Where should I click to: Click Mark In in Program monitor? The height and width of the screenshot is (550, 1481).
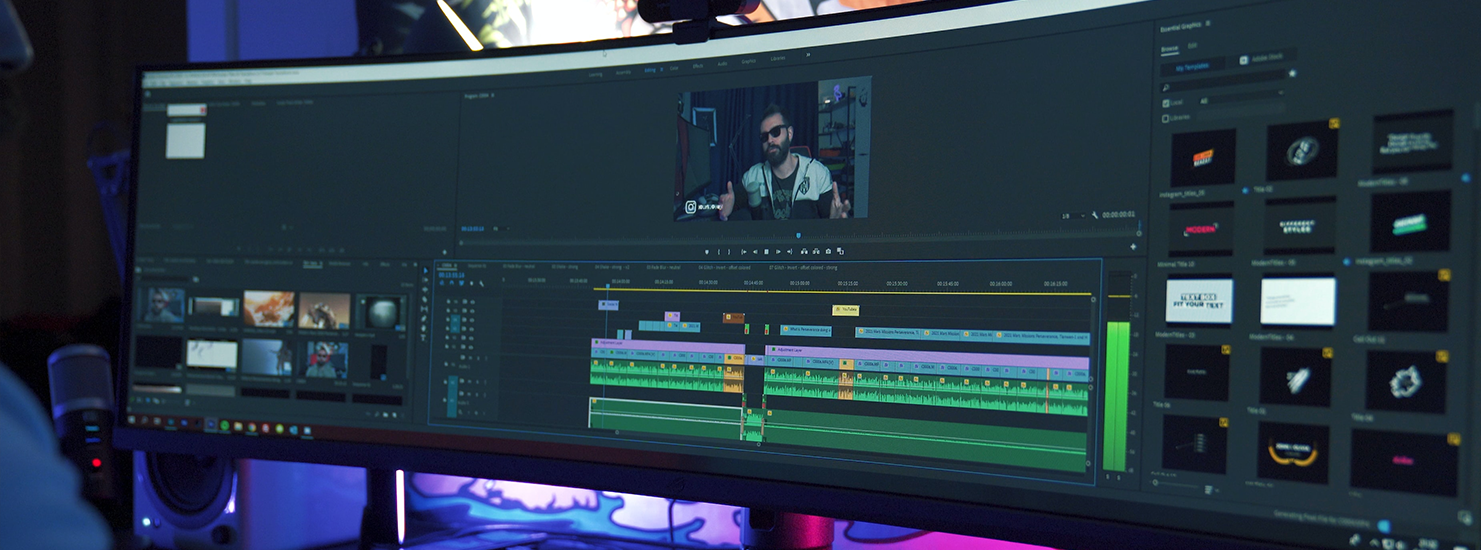[719, 252]
